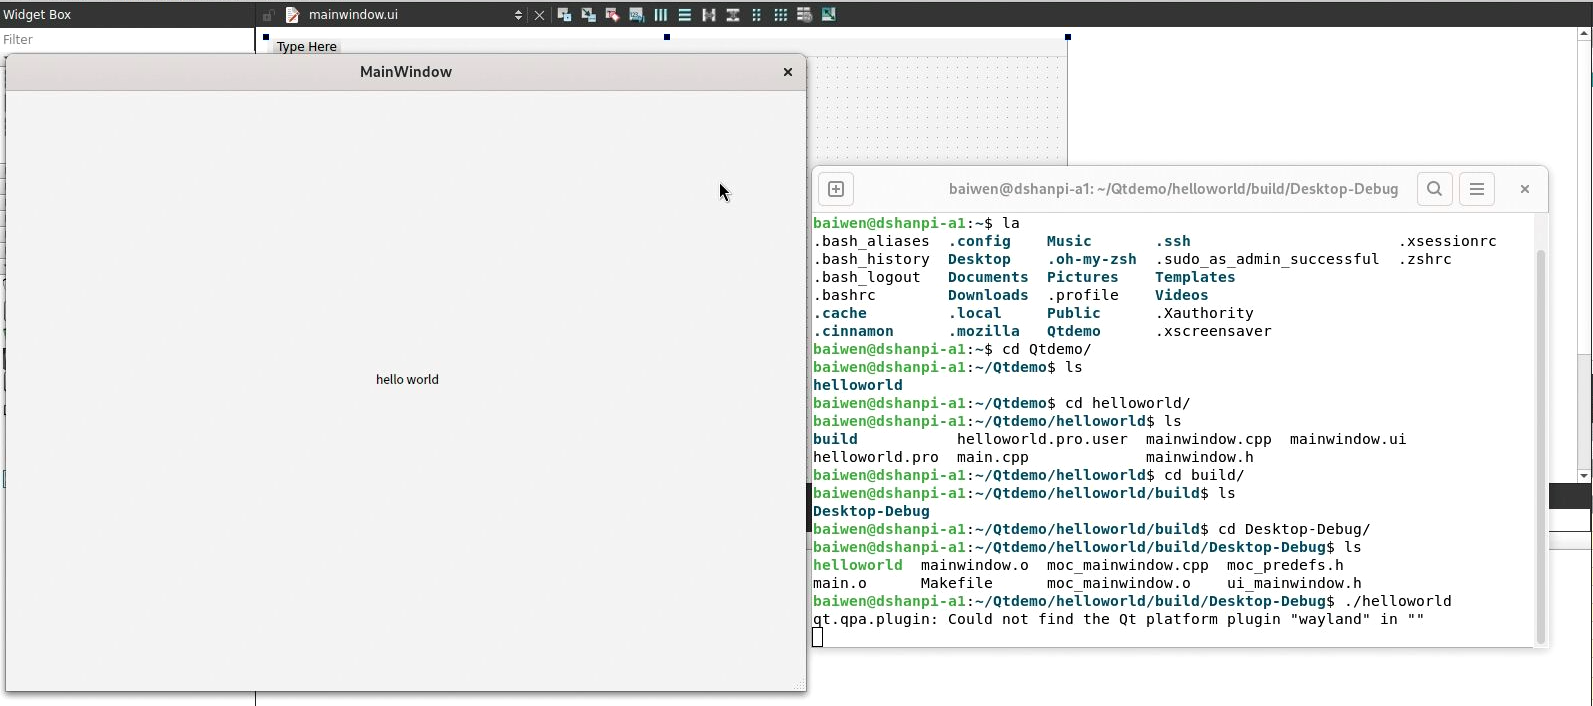
Task: Click the Adjust Size icon
Action: pos(828,15)
